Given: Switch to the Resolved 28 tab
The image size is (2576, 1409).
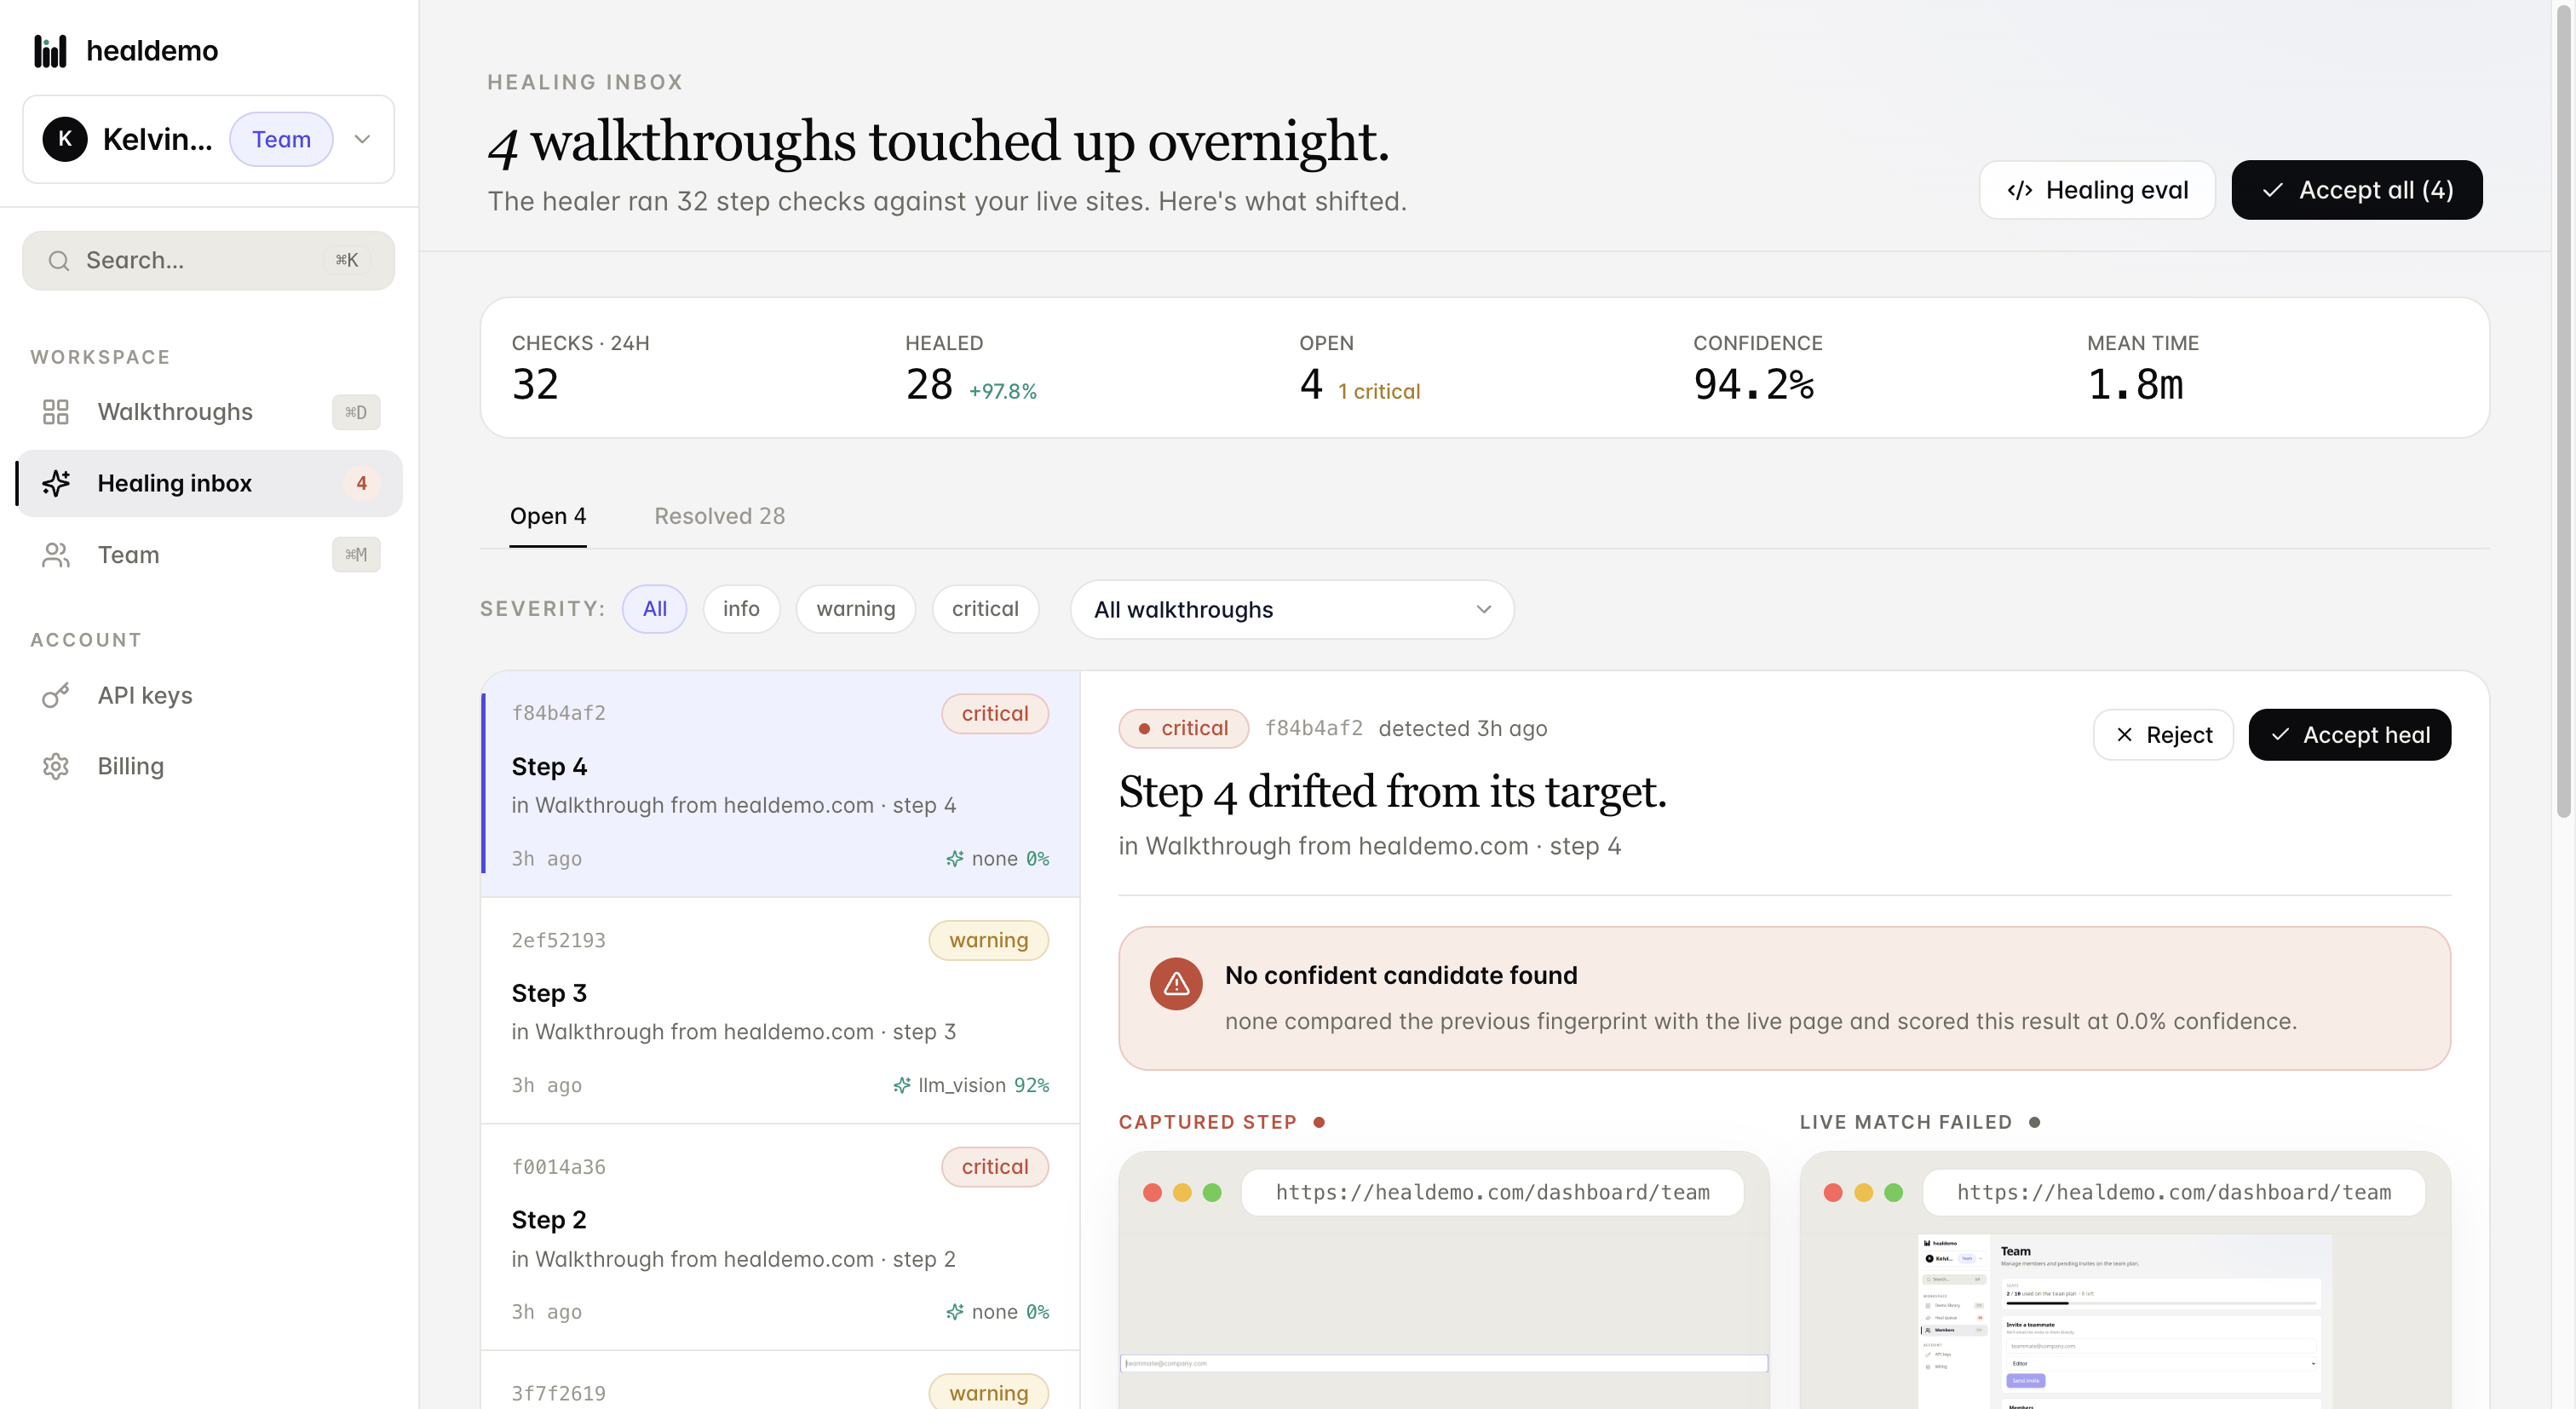Looking at the screenshot, I should pos(719,516).
